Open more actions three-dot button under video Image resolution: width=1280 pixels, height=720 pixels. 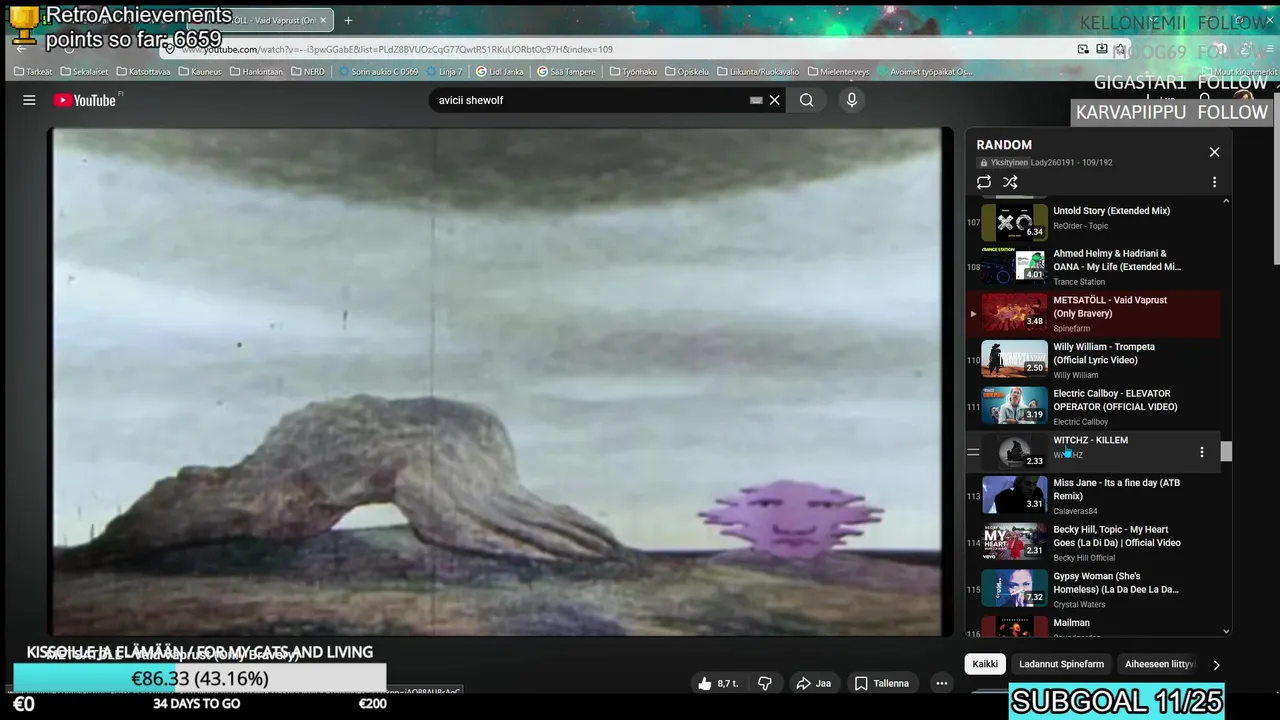(x=941, y=683)
